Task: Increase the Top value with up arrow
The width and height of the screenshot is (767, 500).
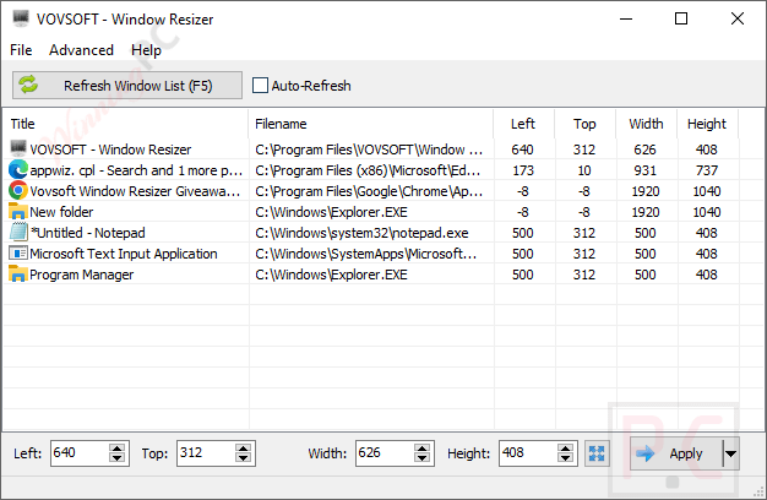Action: 243,448
